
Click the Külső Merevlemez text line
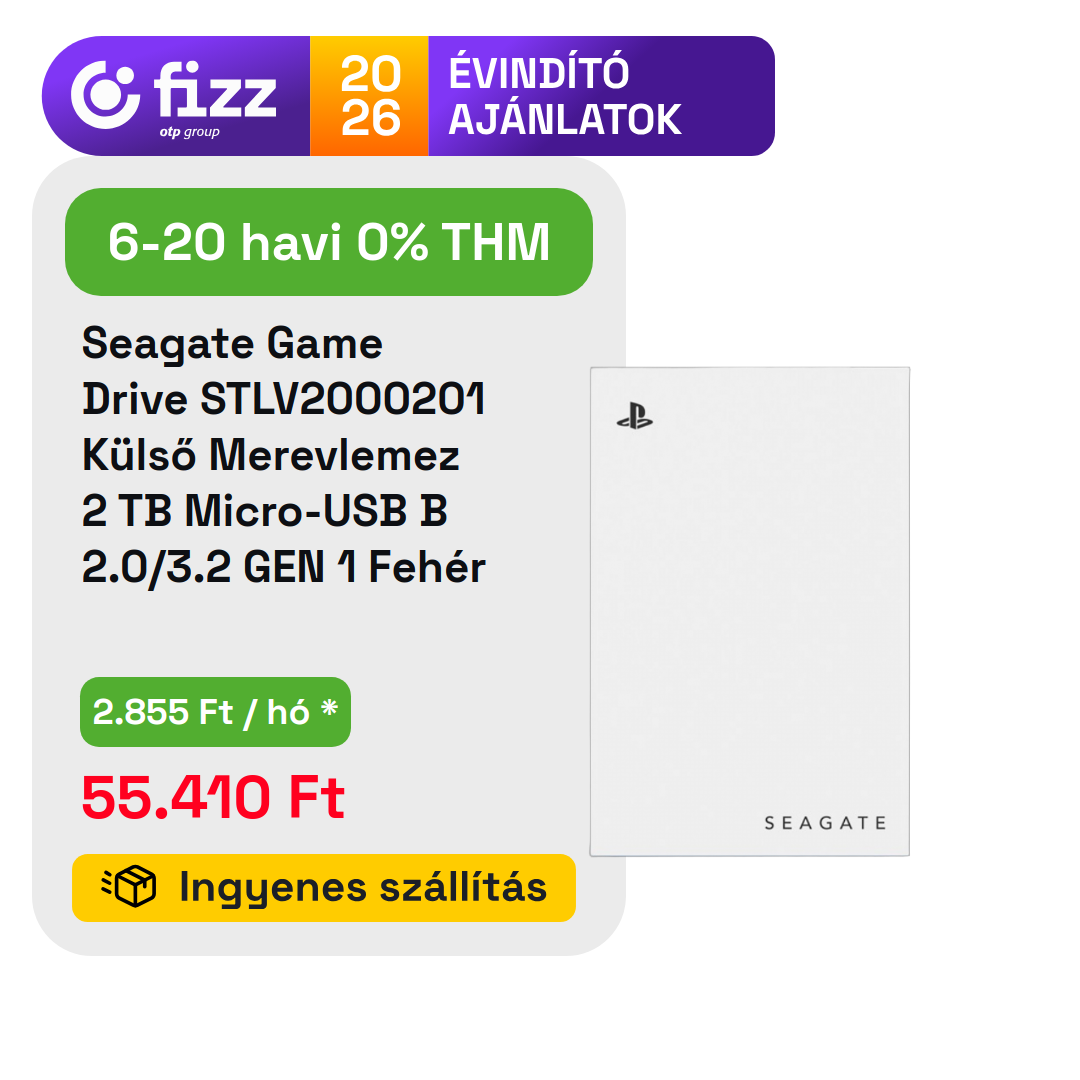[x=271, y=456]
